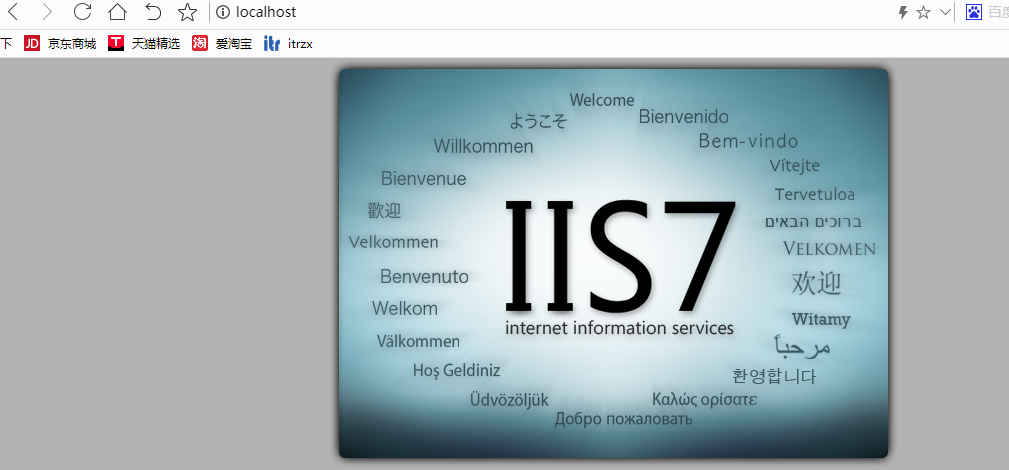1009x470 pixels.
Task: Click the undo/restore closed page arrow
Action: [153, 12]
